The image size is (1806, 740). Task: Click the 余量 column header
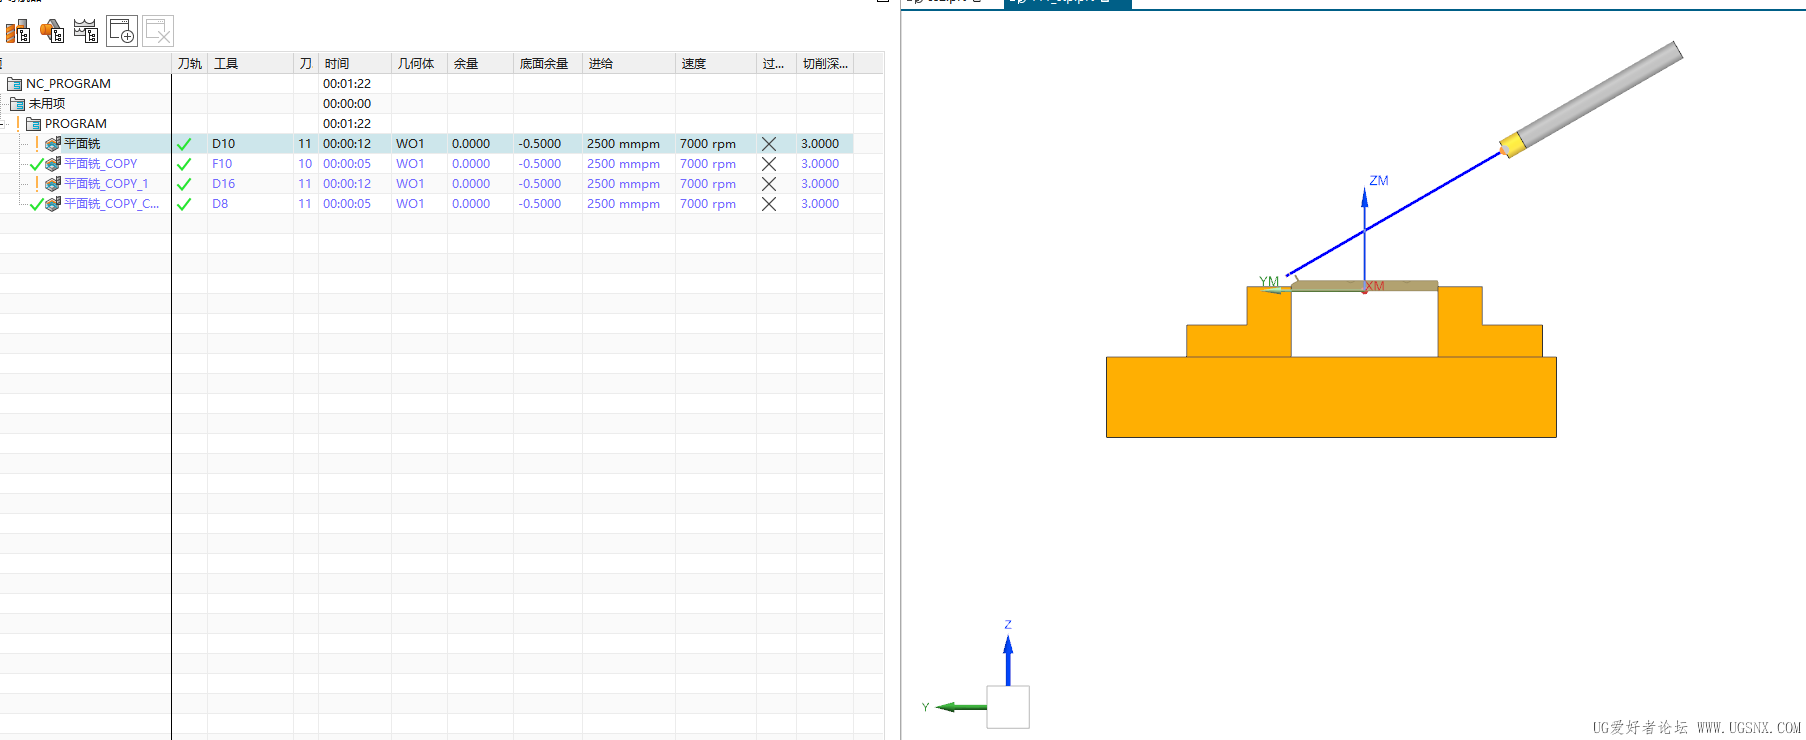[480, 63]
